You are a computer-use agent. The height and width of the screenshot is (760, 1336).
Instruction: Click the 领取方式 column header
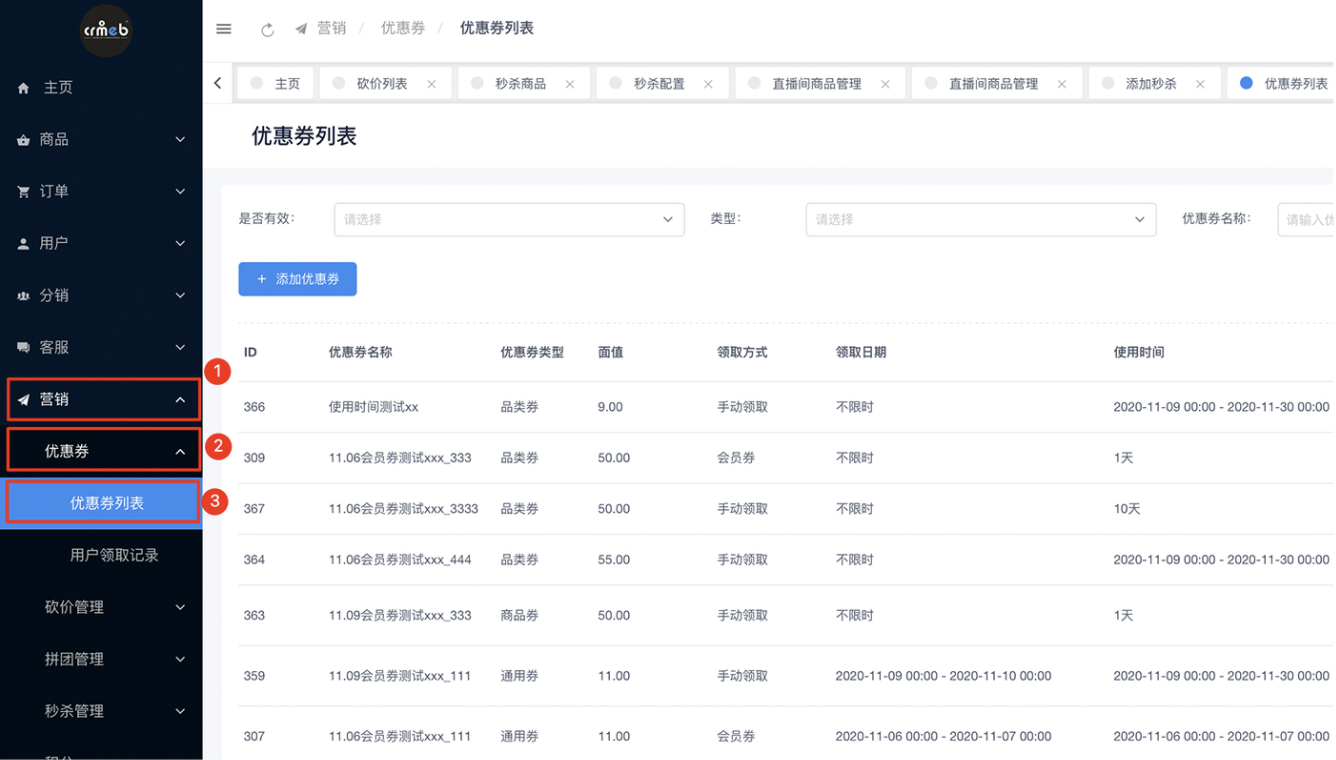point(742,352)
